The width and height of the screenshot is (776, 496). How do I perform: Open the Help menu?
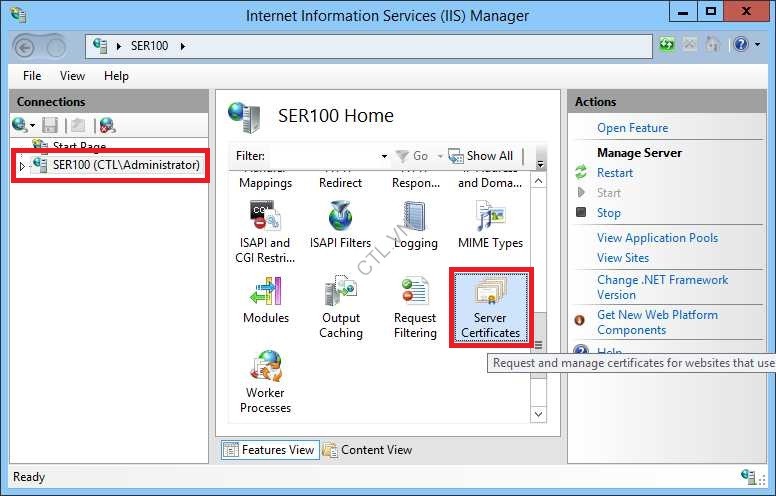(116, 76)
